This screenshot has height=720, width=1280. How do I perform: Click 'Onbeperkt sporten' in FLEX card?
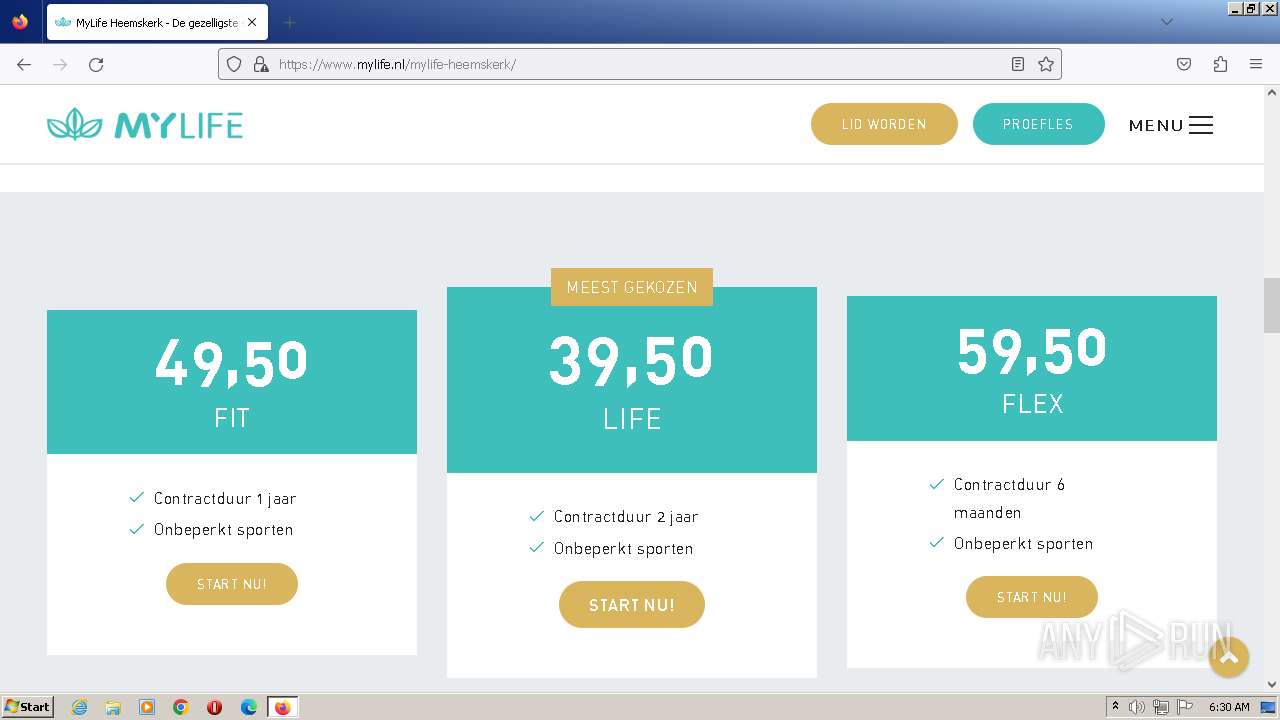1023,544
